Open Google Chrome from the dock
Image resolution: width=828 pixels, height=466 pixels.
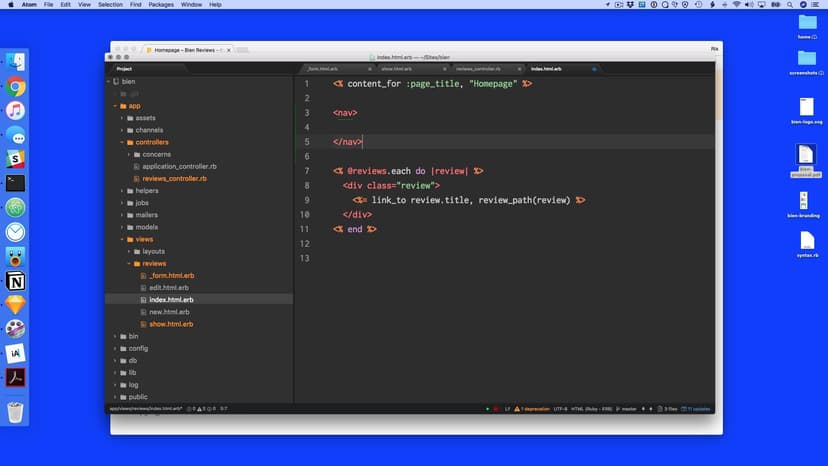[15, 87]
